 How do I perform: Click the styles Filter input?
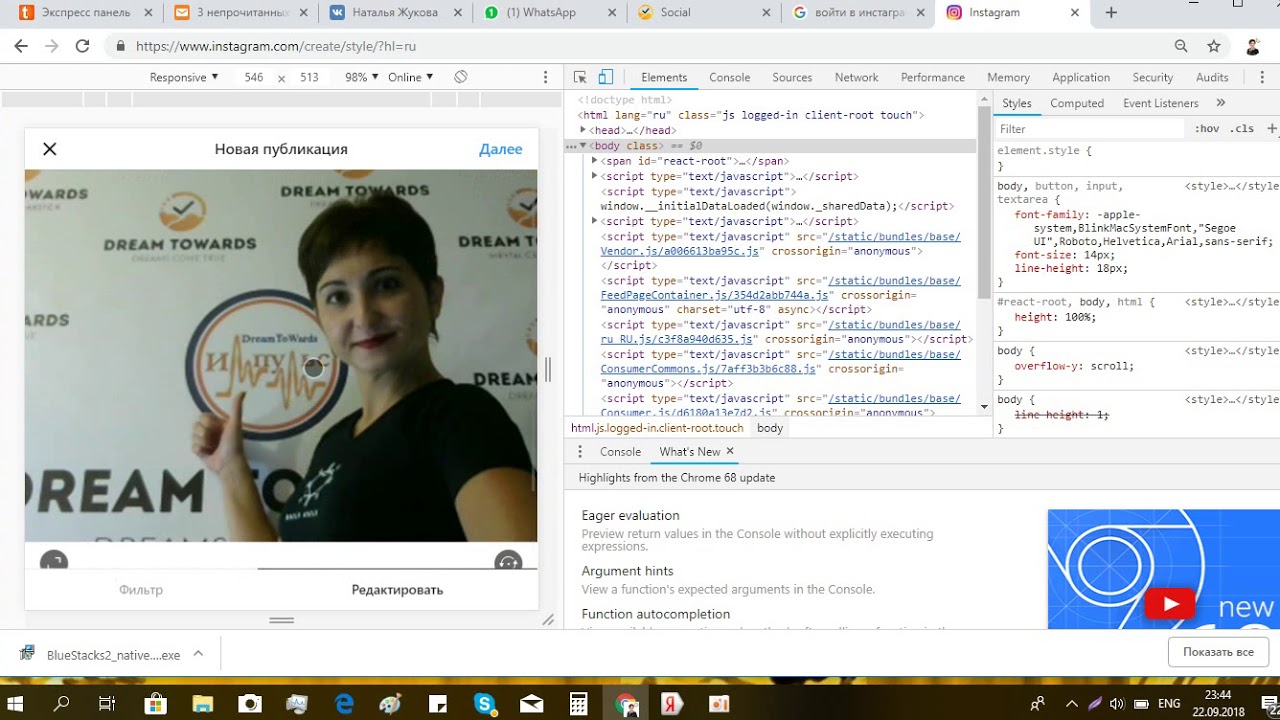coord(1090,129)
